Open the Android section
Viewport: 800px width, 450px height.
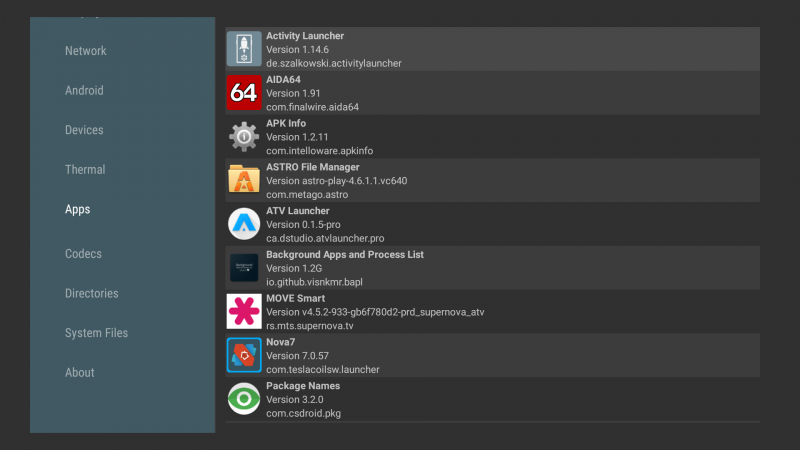click(x=84, y=90)
